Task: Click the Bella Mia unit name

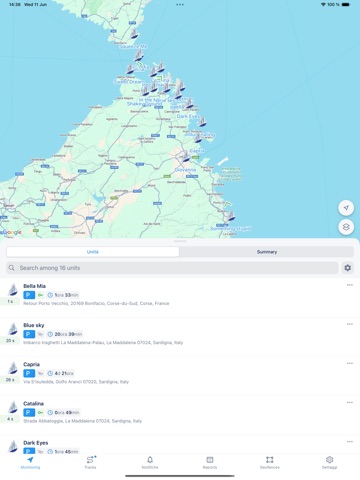Action: point(34,286)
